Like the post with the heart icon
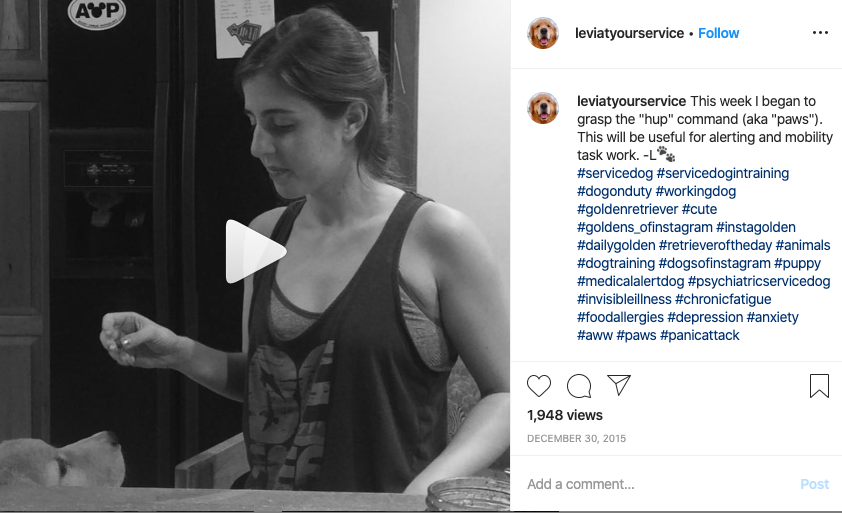Image resolution: width=842 pixels, height=513 pixels. click(x=539, y=386)
